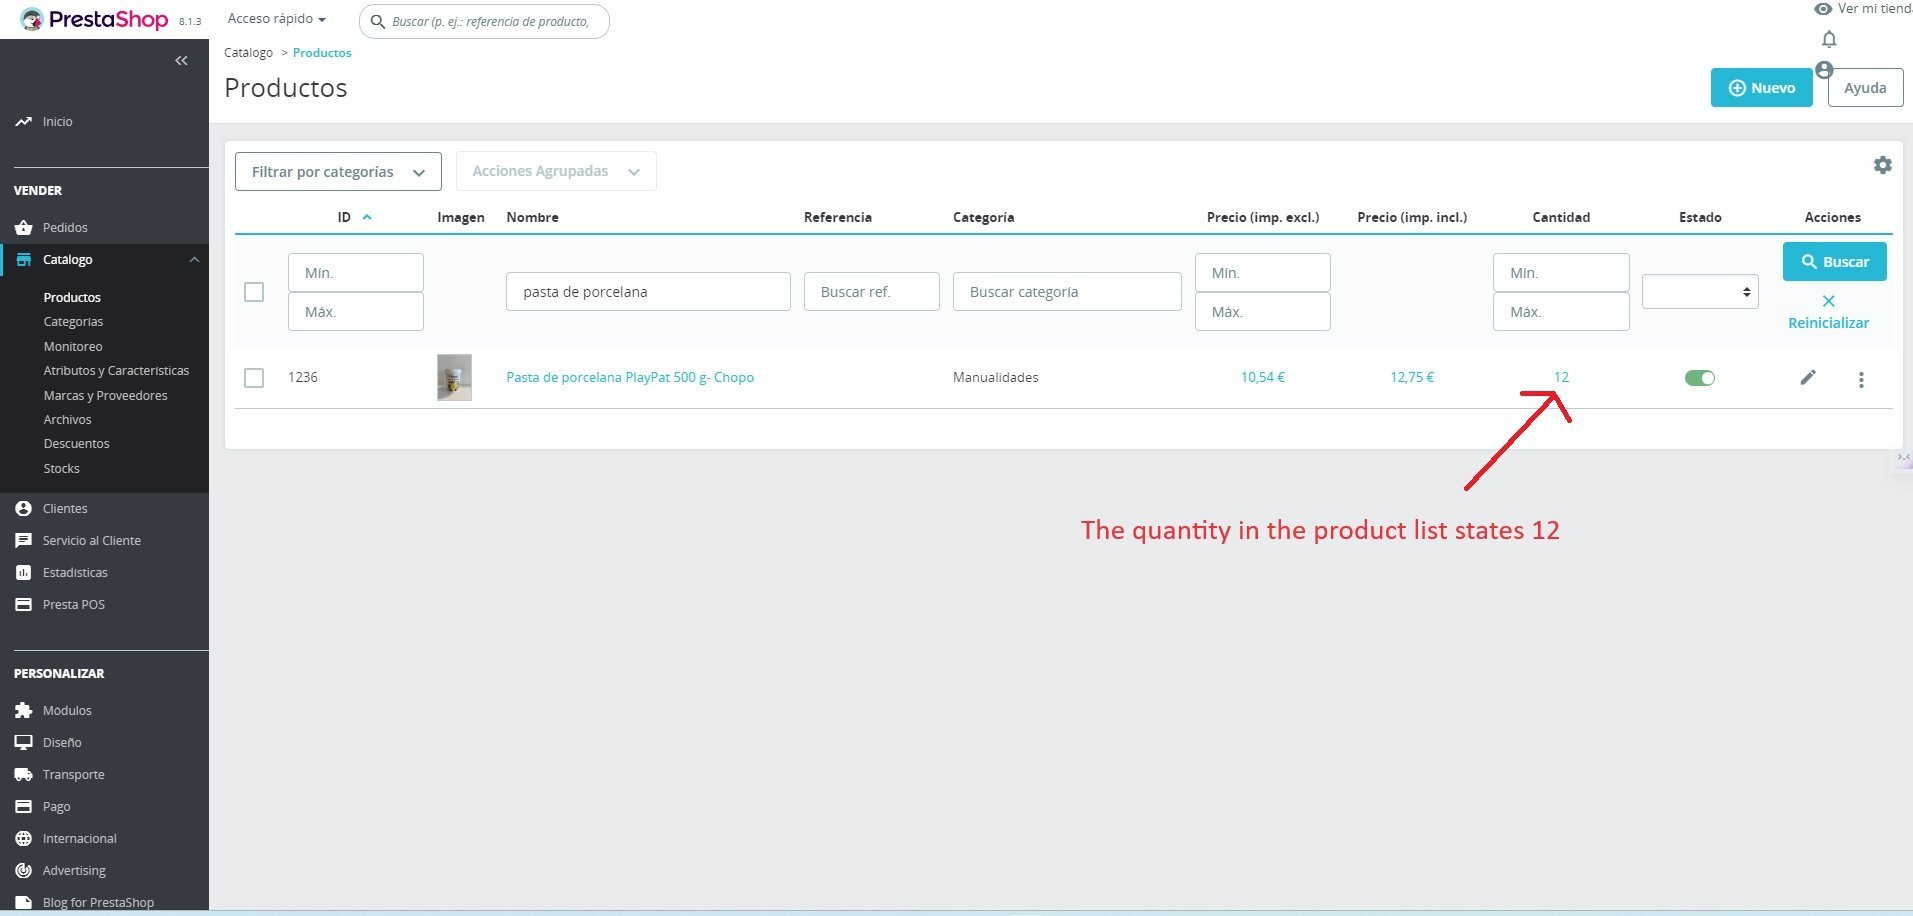Open more actions menu for product 1236
This screenshot has height=916, width=1913.
coord(1861,379)
